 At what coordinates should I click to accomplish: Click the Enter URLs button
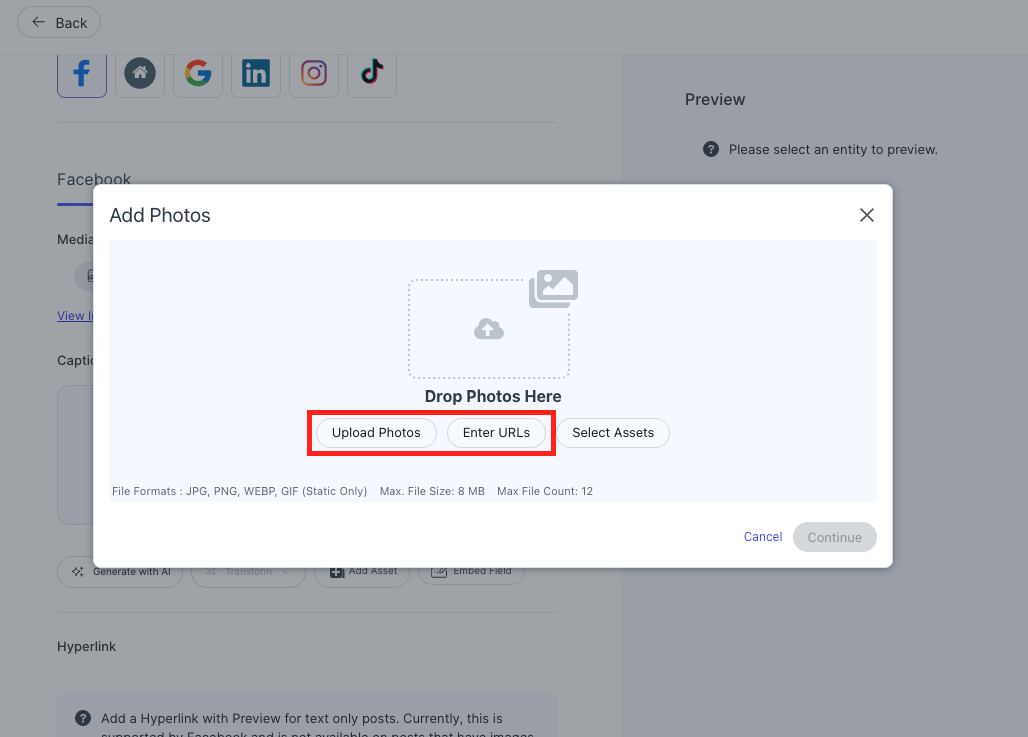(496, 433)
